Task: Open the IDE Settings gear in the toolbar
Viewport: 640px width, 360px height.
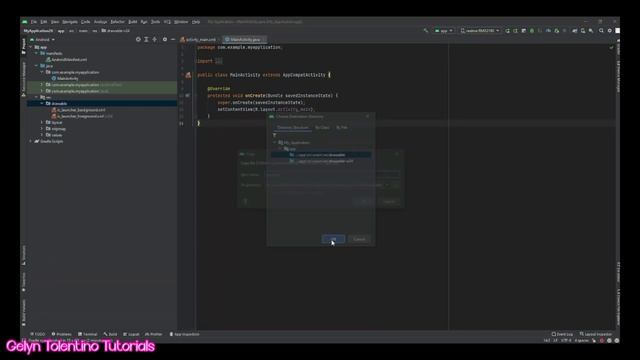Action: [x=610, y=31]
